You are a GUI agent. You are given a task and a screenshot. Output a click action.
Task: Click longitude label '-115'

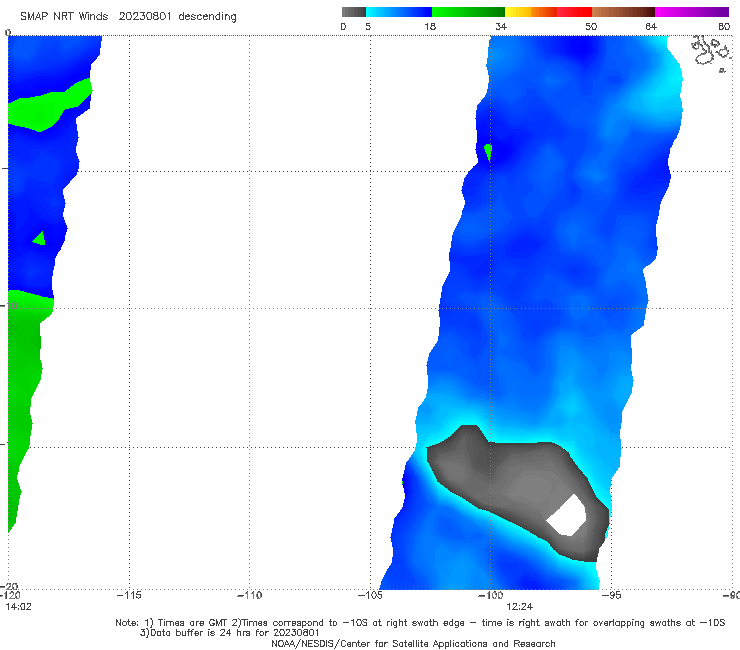pyautogui.click(x=129, y=595)
